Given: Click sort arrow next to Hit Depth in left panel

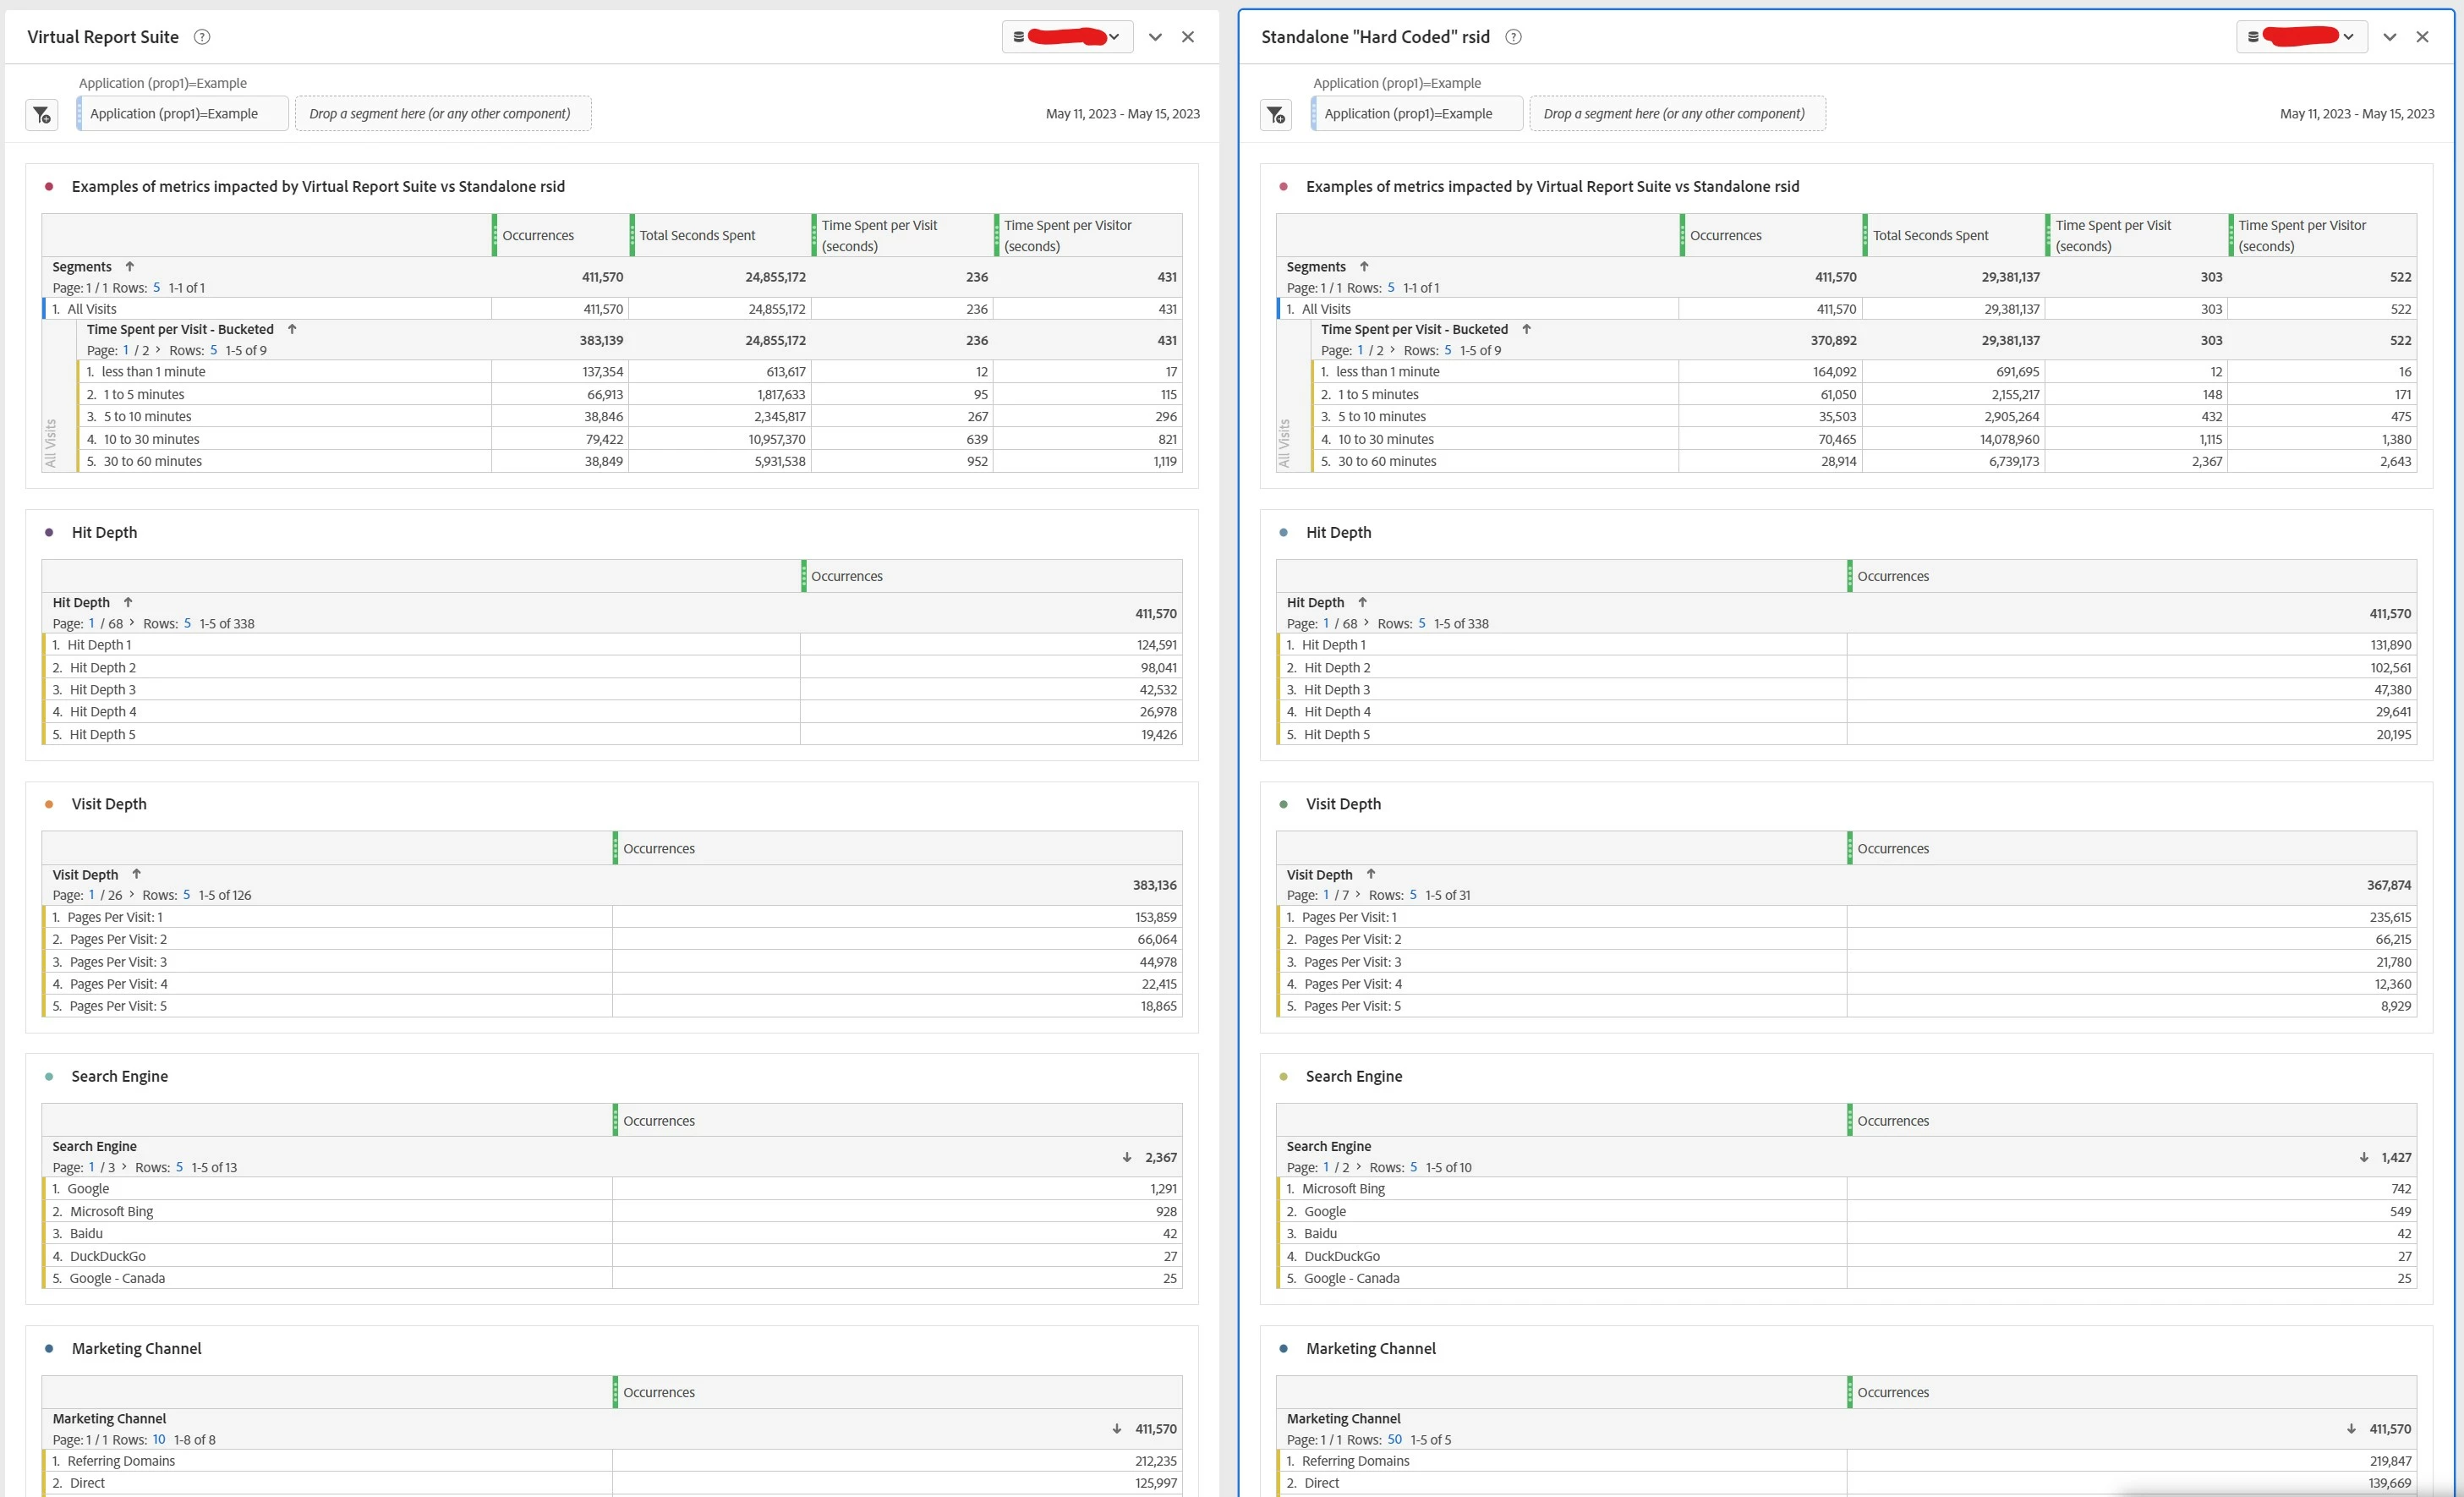Looking at the screenshot, I should click(x=128, y=602).
